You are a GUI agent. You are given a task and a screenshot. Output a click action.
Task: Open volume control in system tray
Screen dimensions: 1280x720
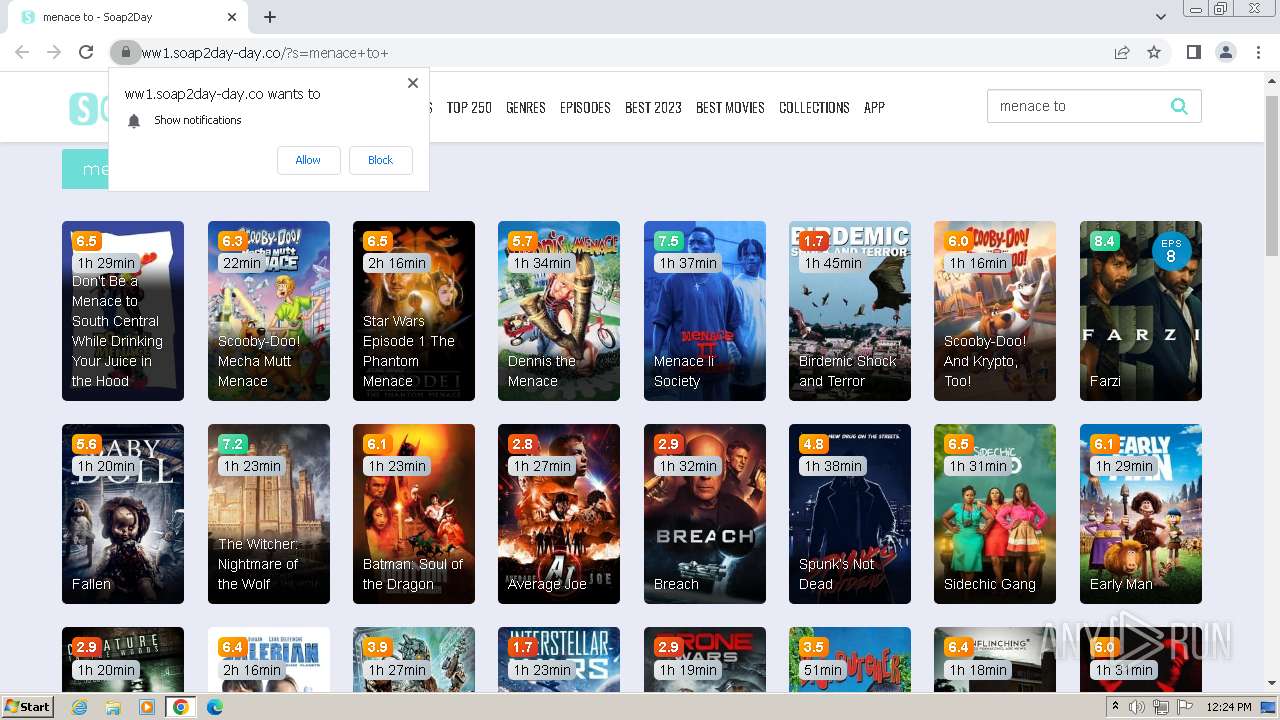click(x=1137, y=707)
